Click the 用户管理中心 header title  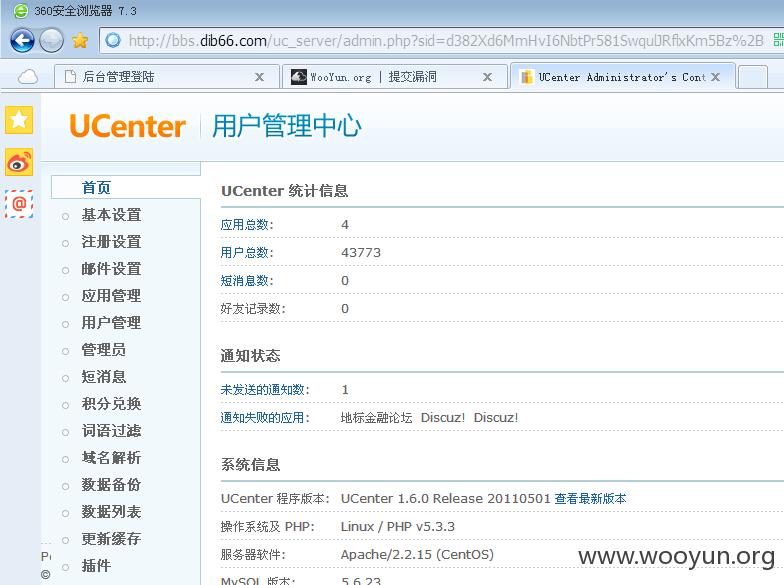click(x=286, y=126)
